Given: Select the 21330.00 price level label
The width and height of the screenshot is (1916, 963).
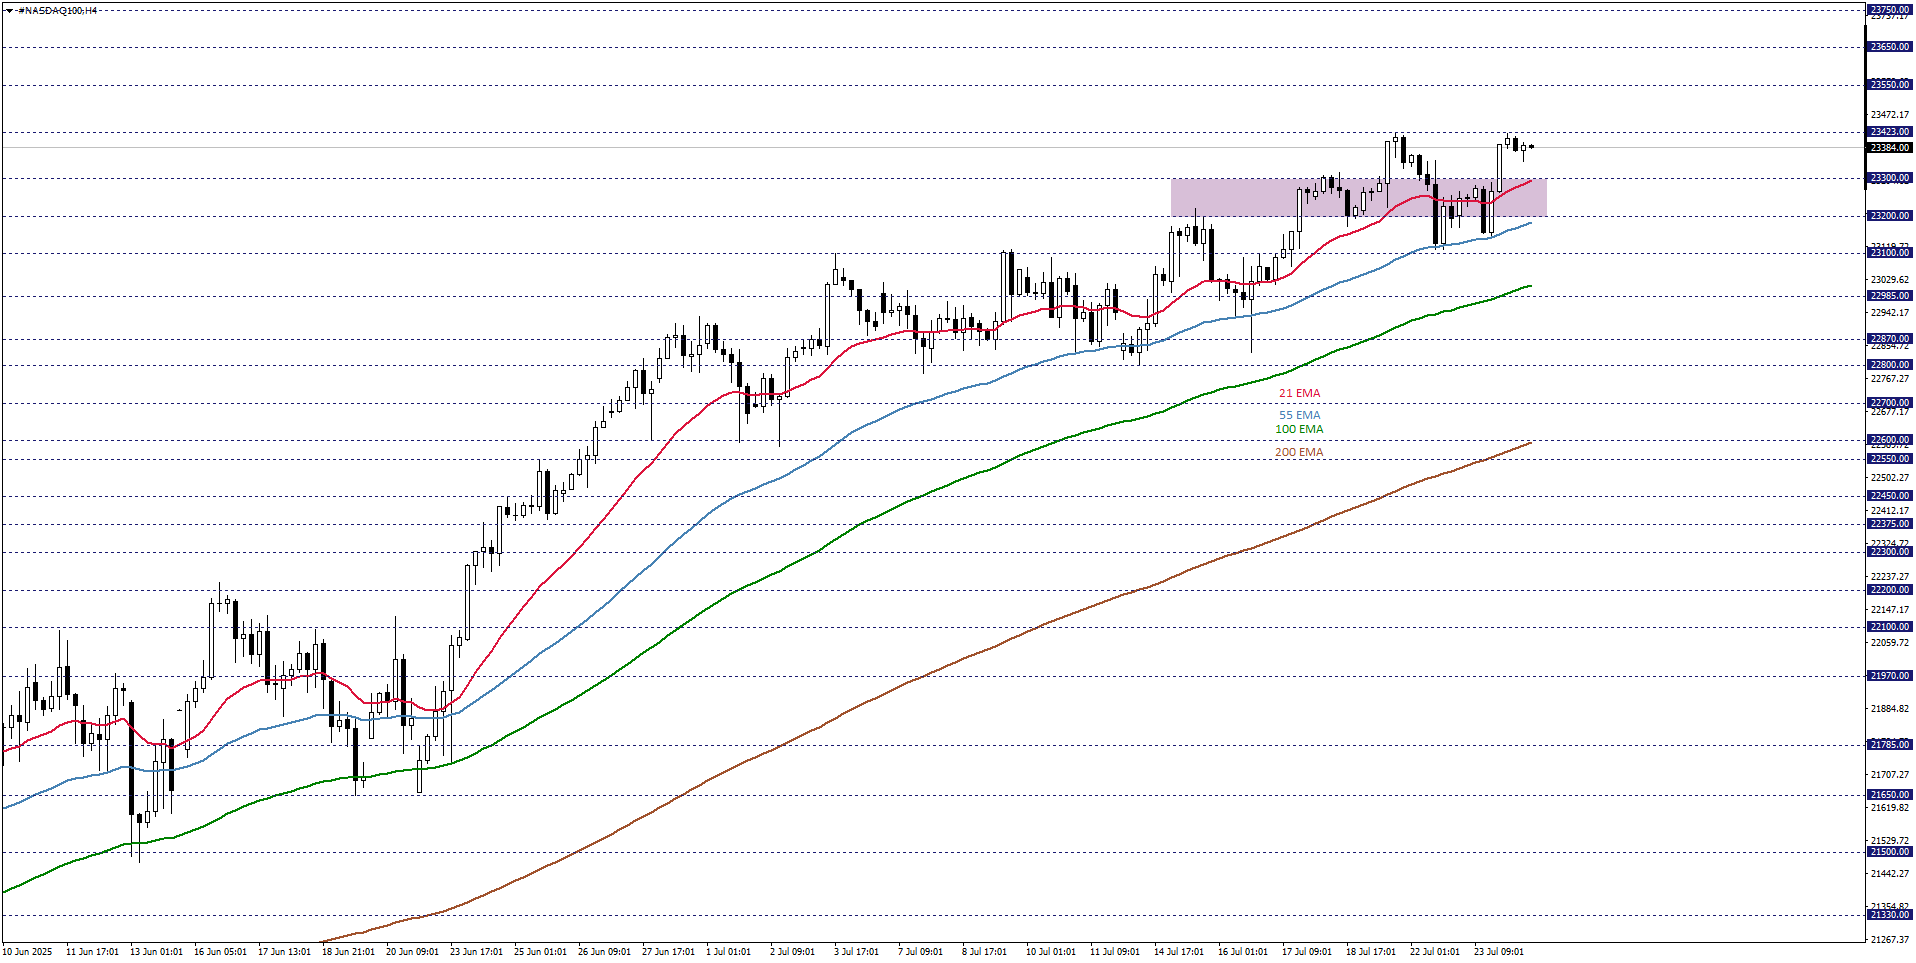Looking at the screenshot, I should (1889, 915).
